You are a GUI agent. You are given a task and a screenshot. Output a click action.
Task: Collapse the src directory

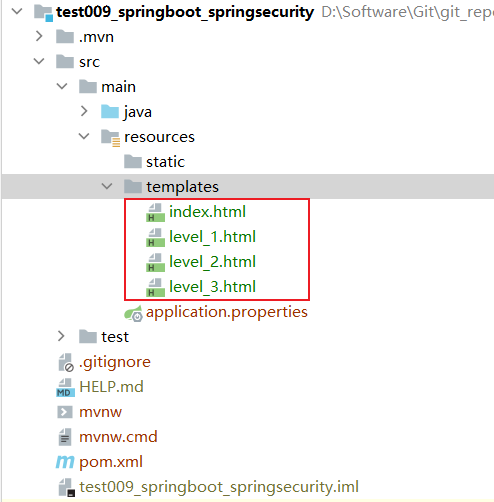(x=39, y=61)
